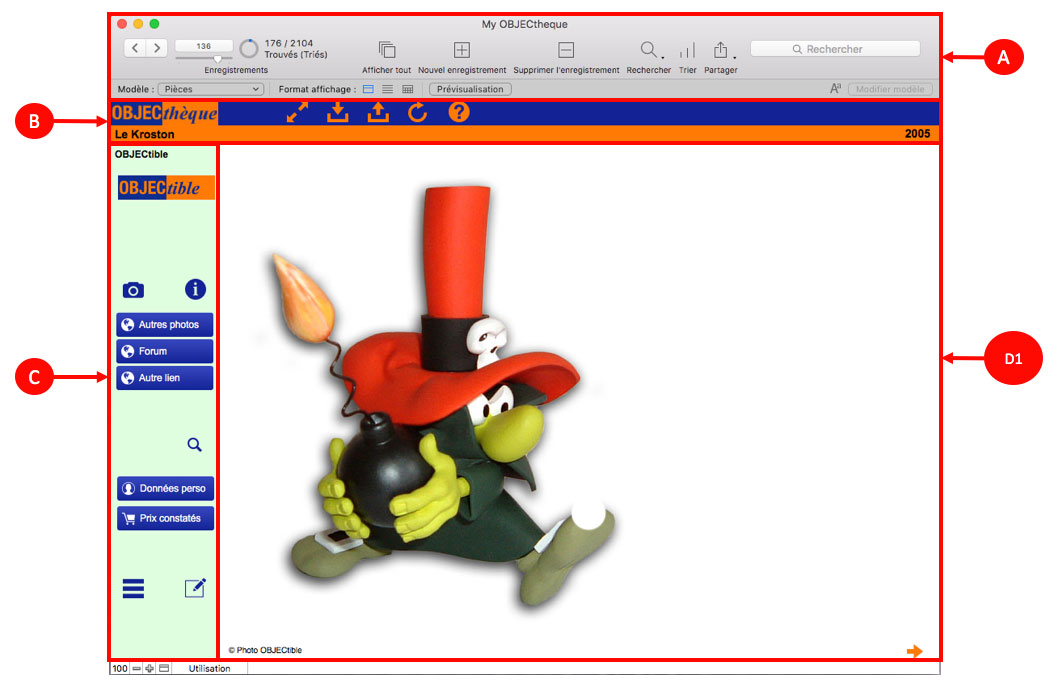
Task: Open the Utilisation mode popup
Action: (210, 669)
